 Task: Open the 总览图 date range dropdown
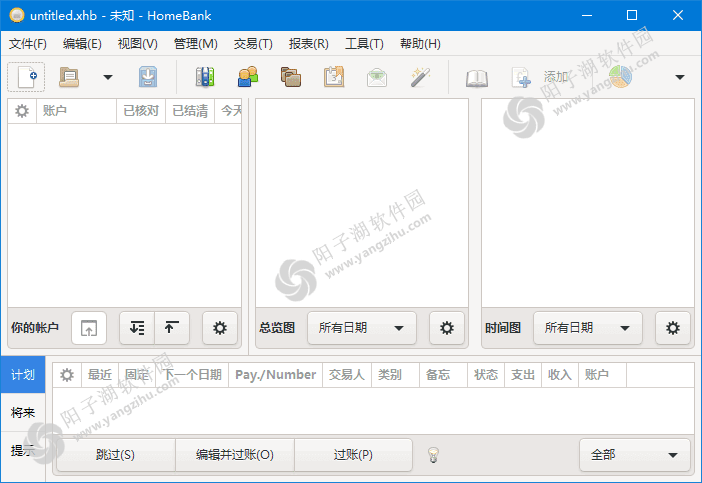click(362, 328)
